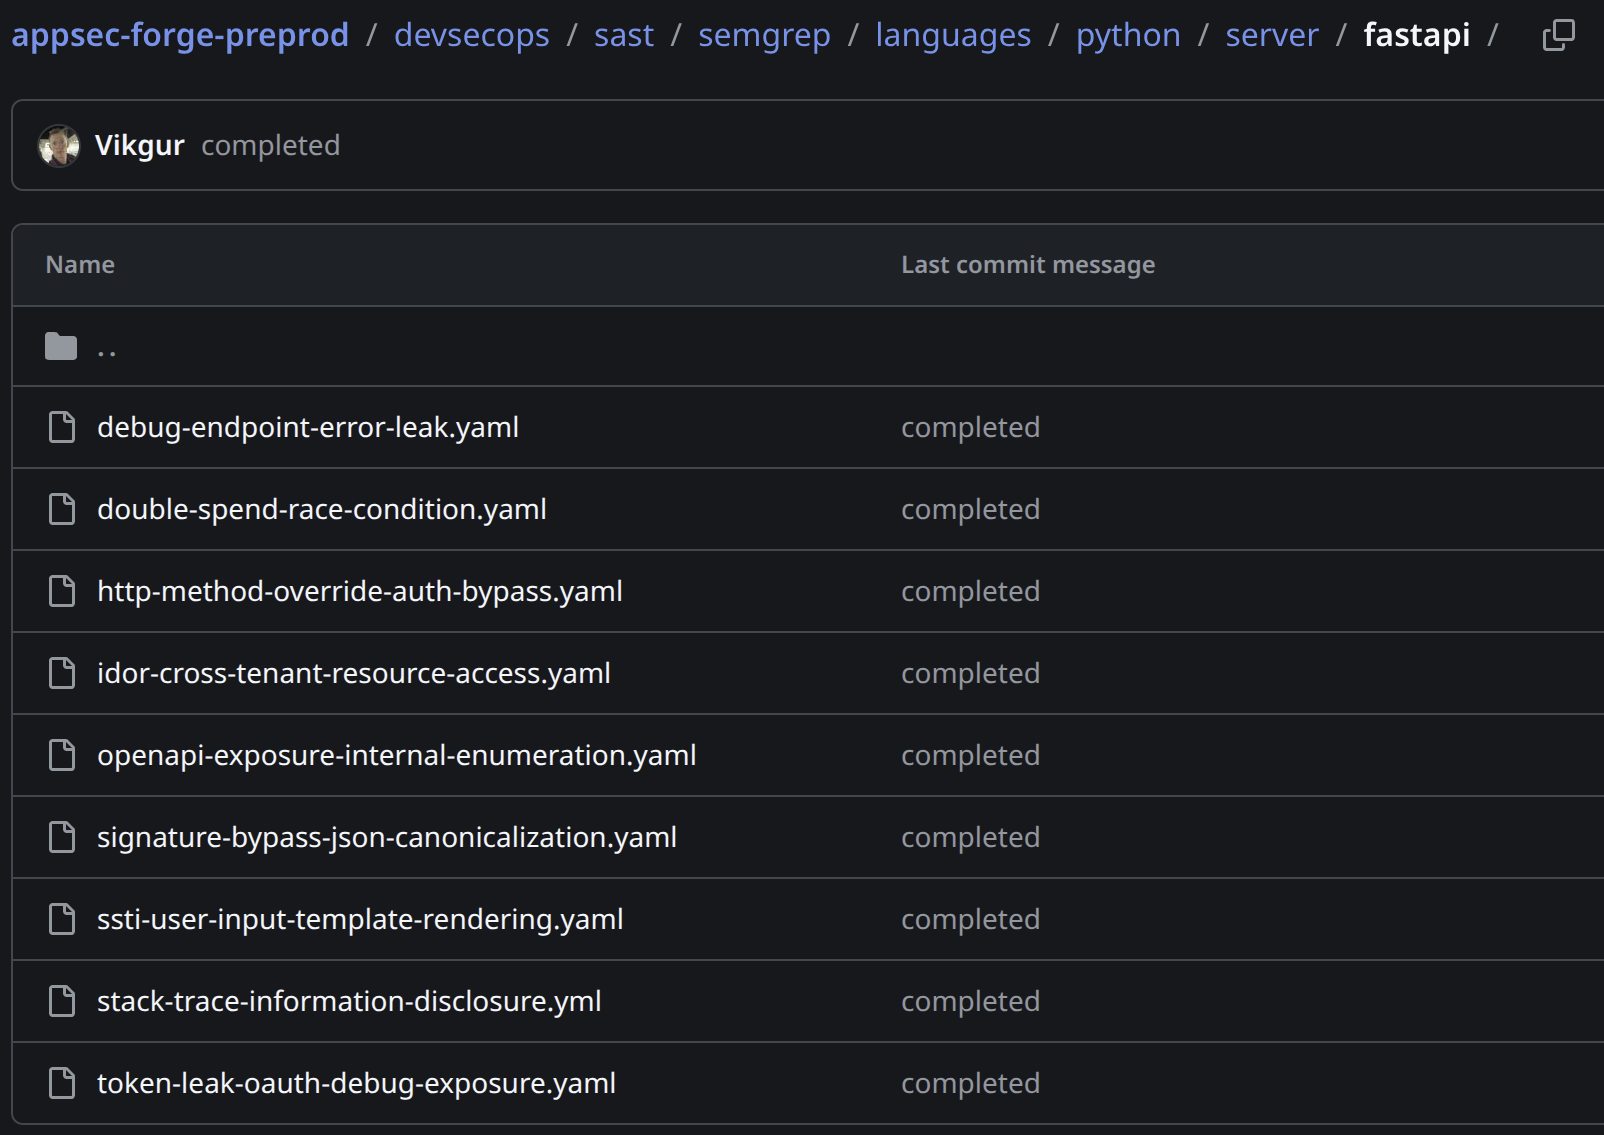
Task: Open signature-bypass-json-canonicalization.yaml file
Action: click(387, 837)
